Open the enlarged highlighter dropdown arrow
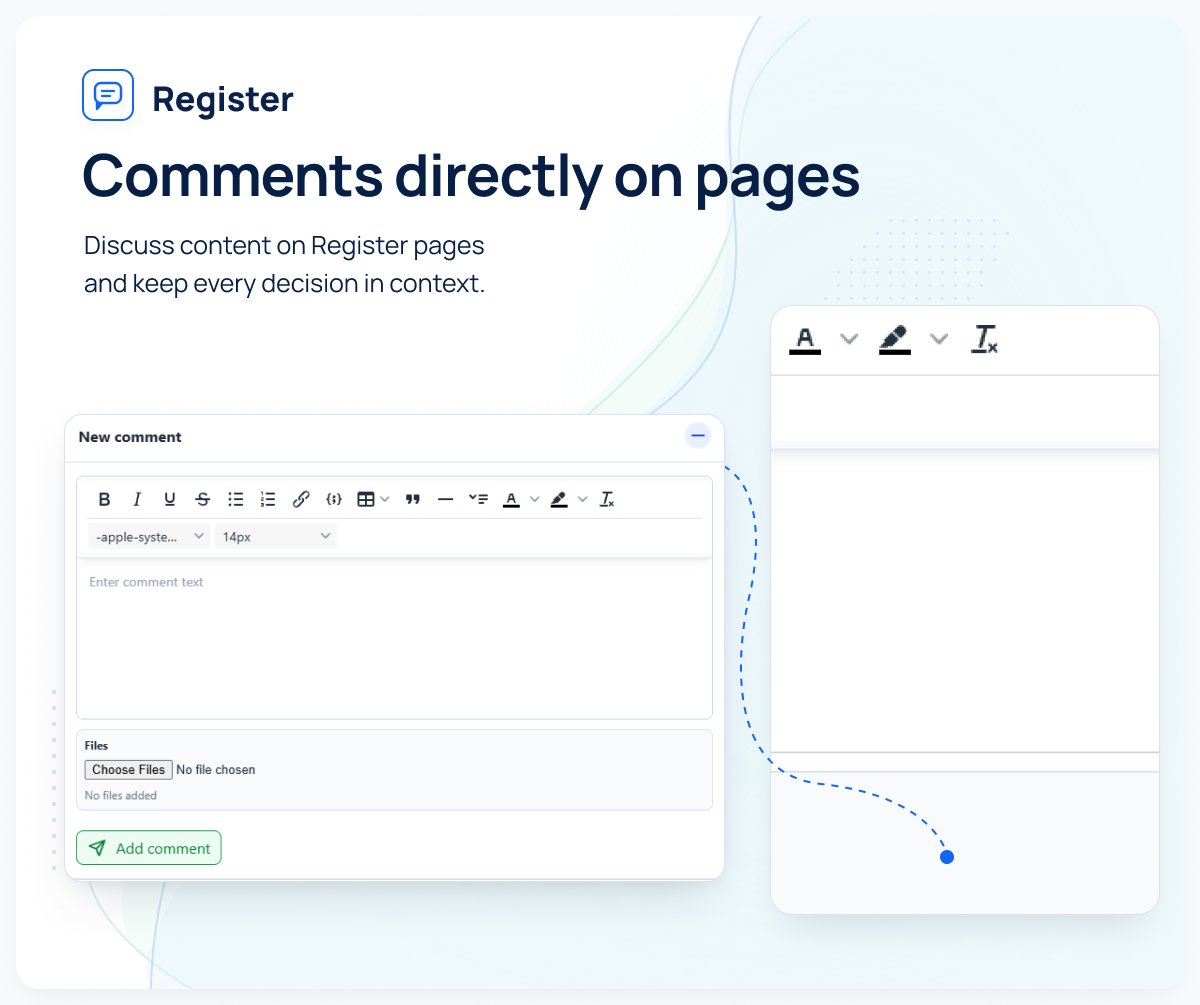The width and height of the screenshot is (1200, 1005). pos(939,339)
